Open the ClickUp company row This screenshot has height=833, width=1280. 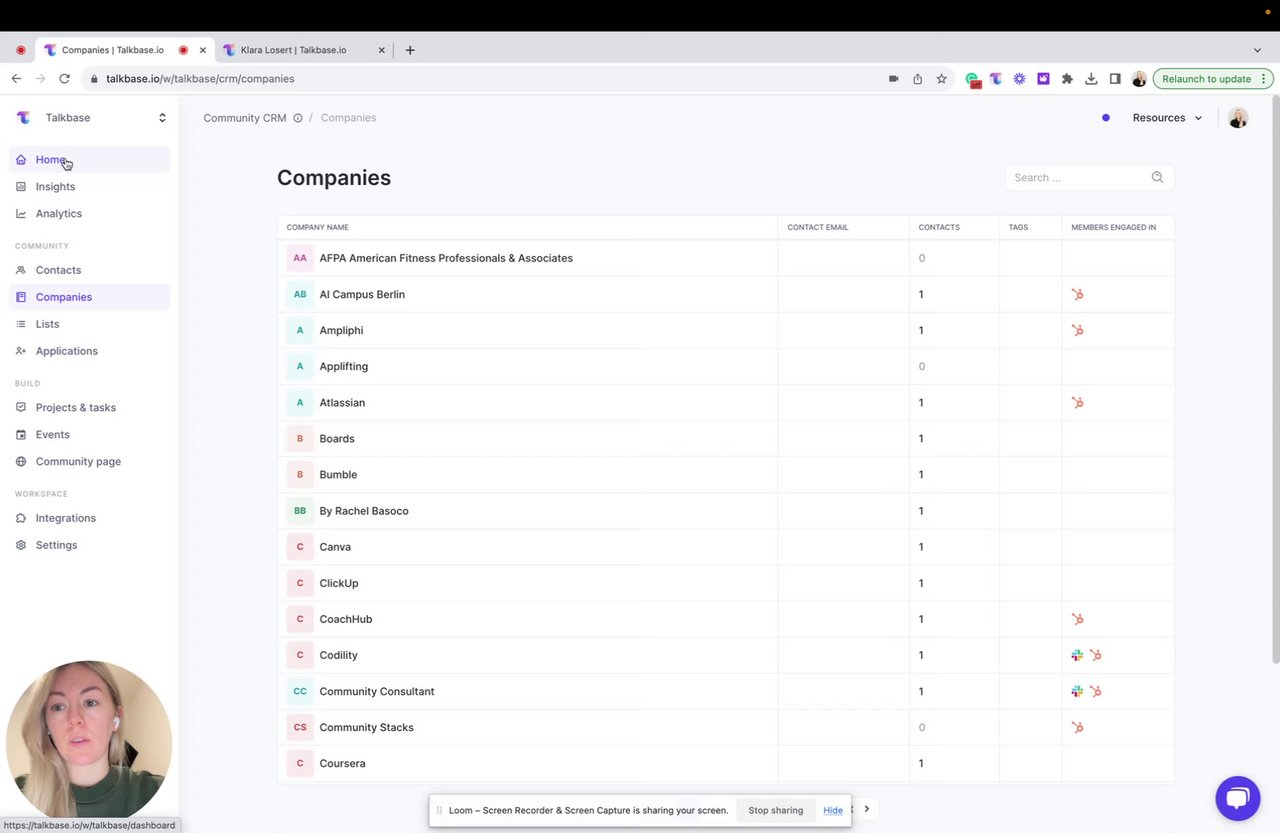coord(725,583)
